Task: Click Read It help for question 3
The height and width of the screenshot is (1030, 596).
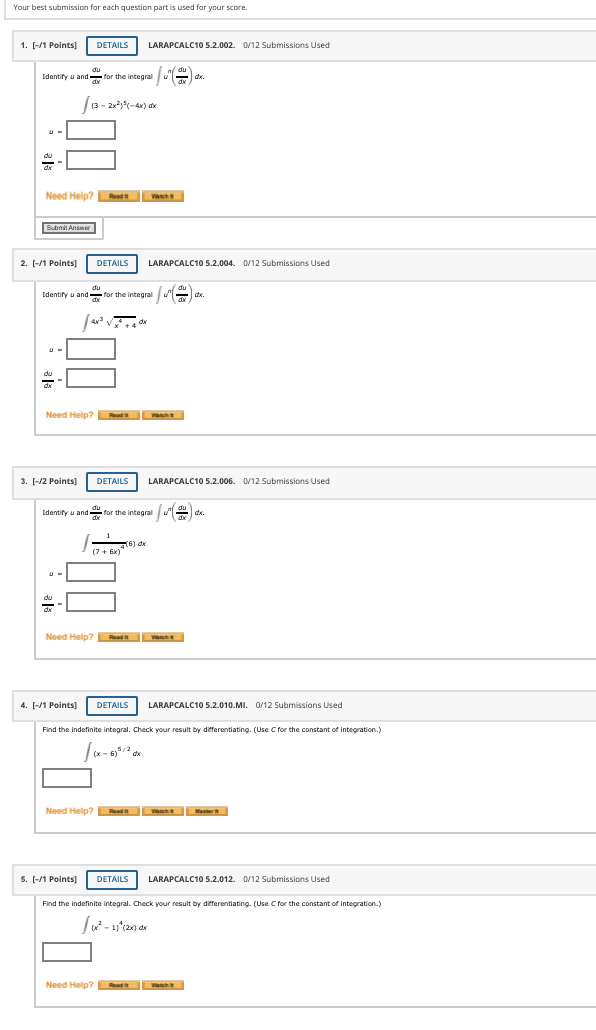Action: coord(118,636)
